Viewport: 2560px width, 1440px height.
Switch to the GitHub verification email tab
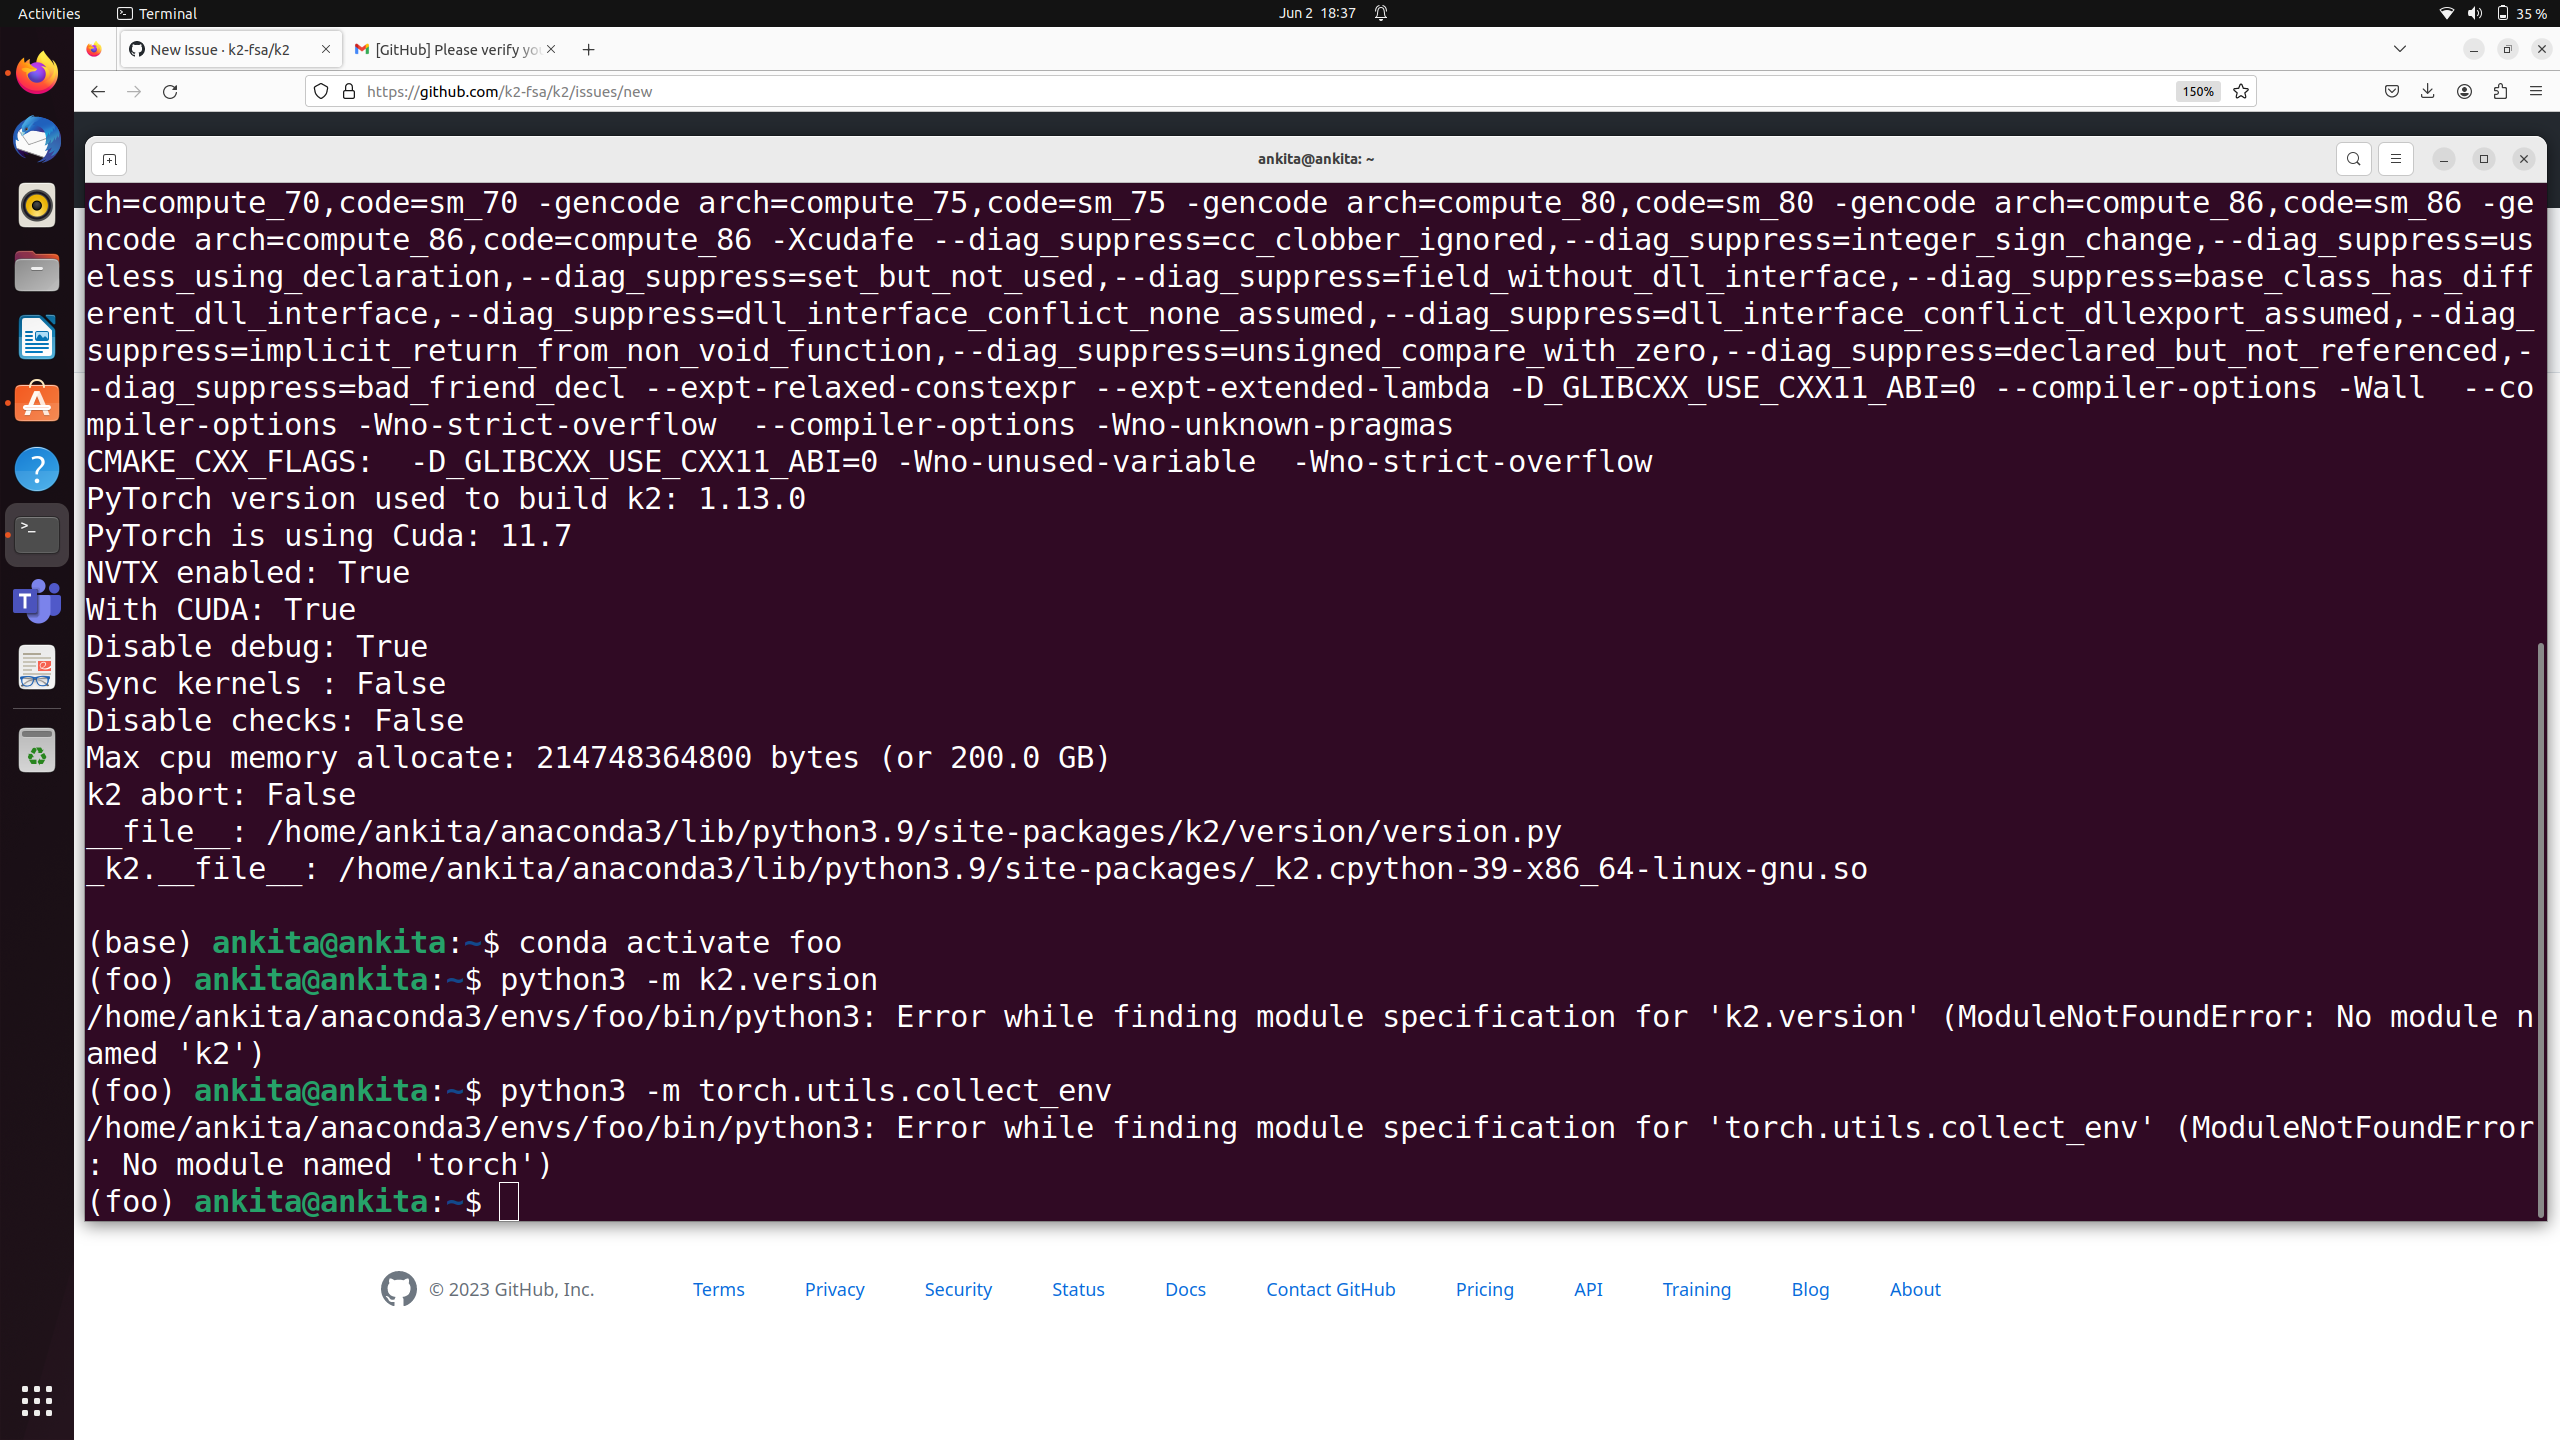[x=446, y=48]
